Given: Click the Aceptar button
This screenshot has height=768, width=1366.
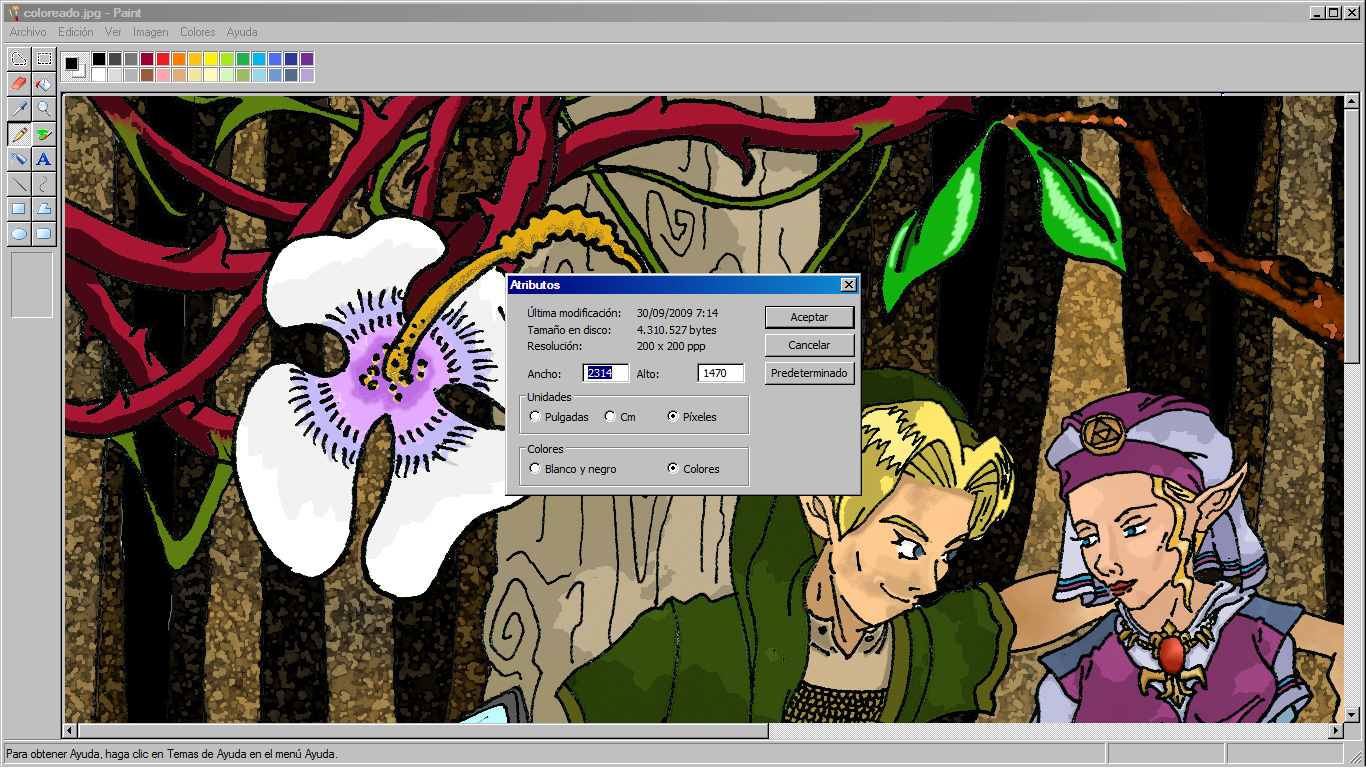Looking at the screenshot, I should click(x=810, y=317).
